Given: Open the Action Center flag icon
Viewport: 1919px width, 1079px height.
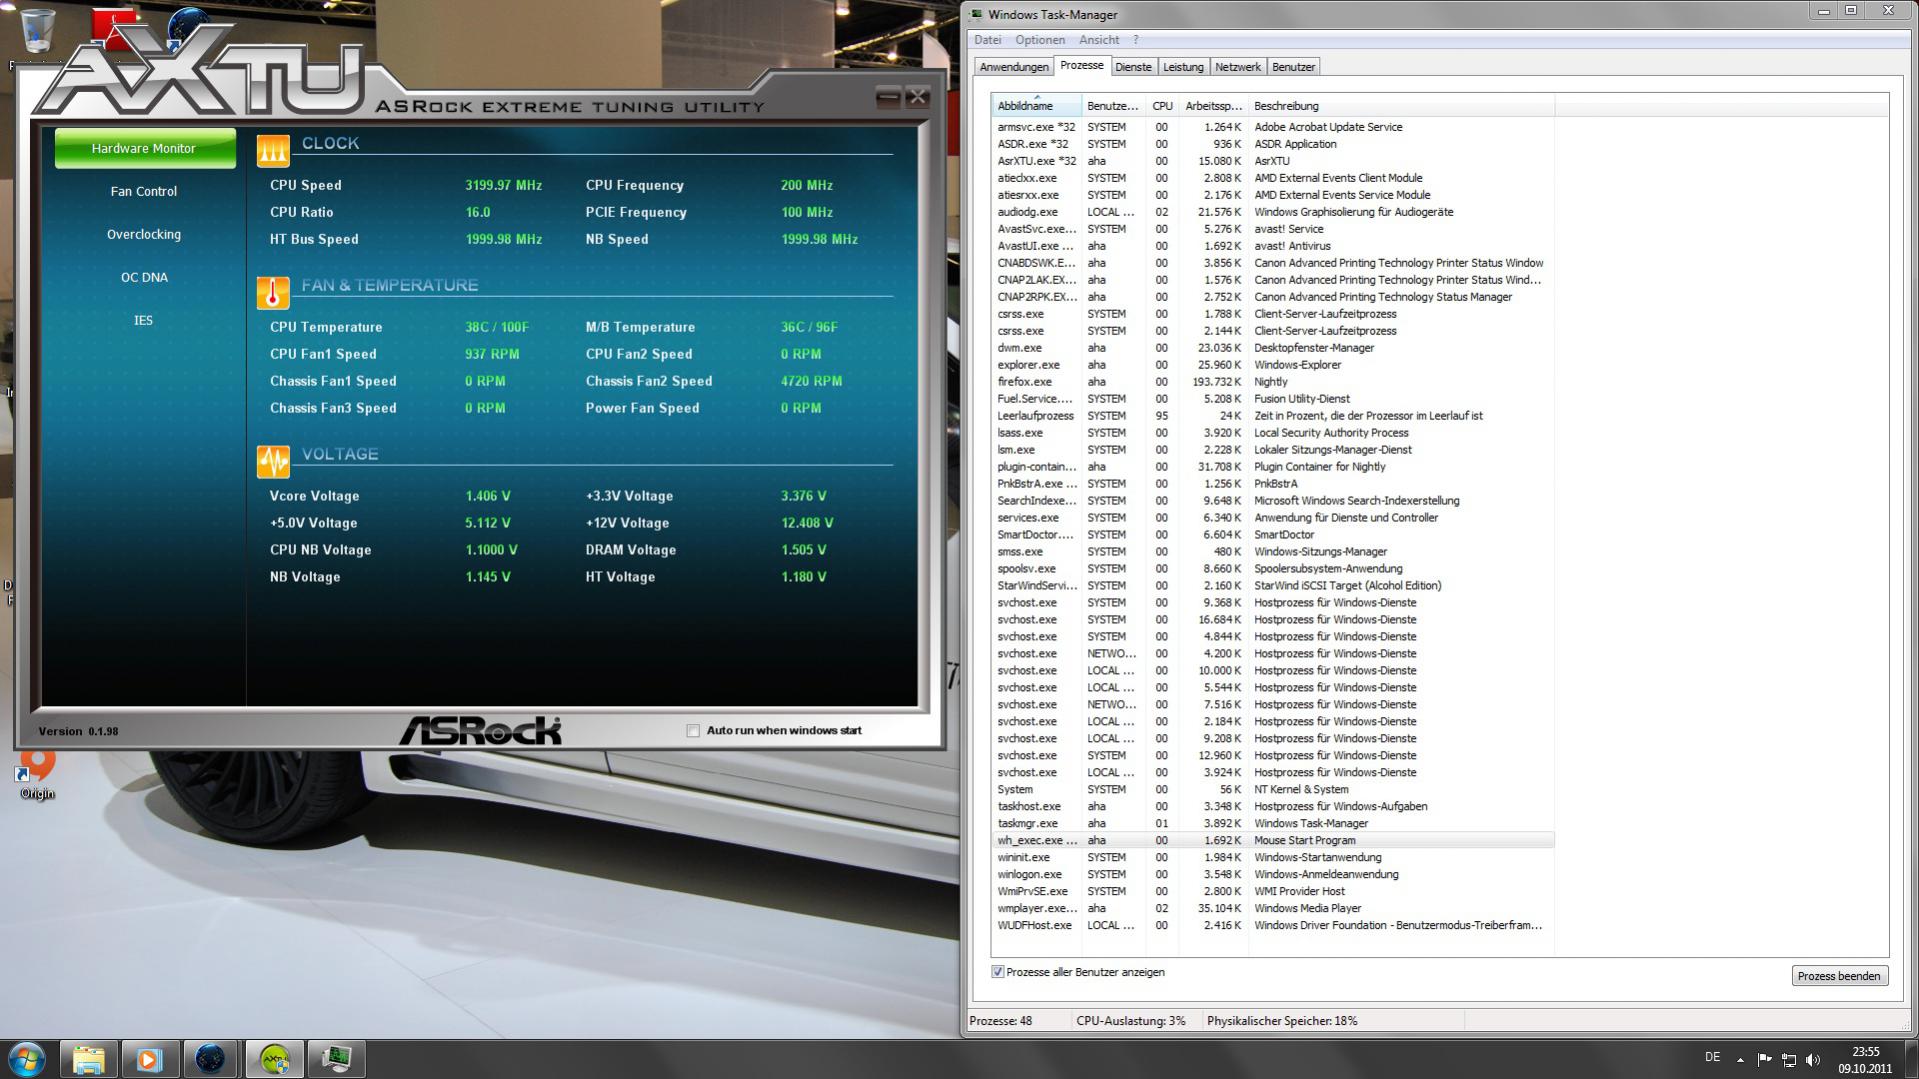Looking at the screenshot, I should [1764, 1059].
